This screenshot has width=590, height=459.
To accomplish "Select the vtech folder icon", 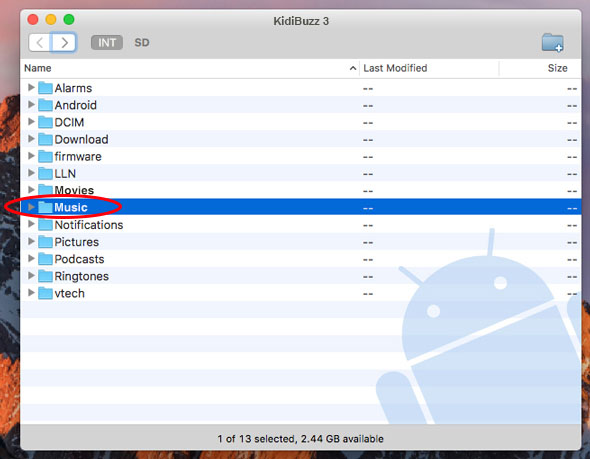I will coord(45,293).
